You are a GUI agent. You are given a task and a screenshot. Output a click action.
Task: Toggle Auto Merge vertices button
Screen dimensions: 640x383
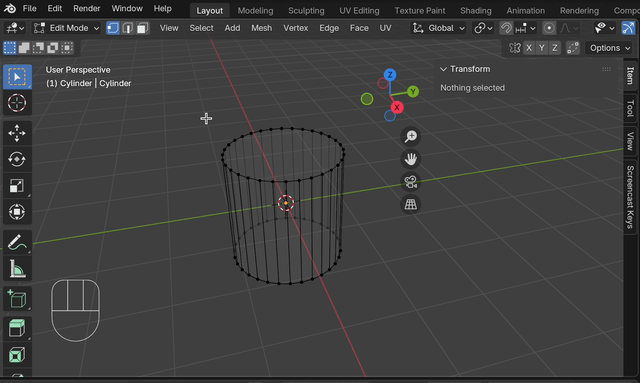(573, 48)
